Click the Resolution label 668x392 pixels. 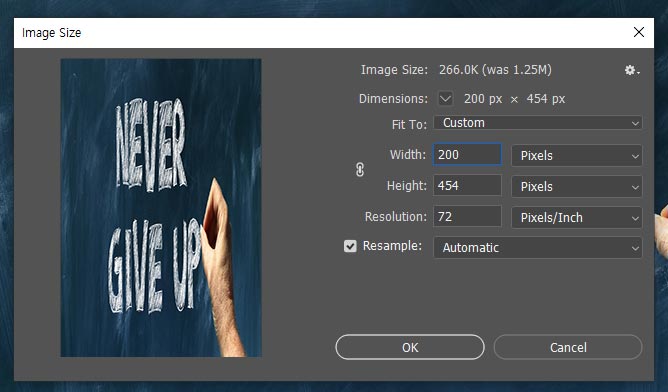coord(396,216)
